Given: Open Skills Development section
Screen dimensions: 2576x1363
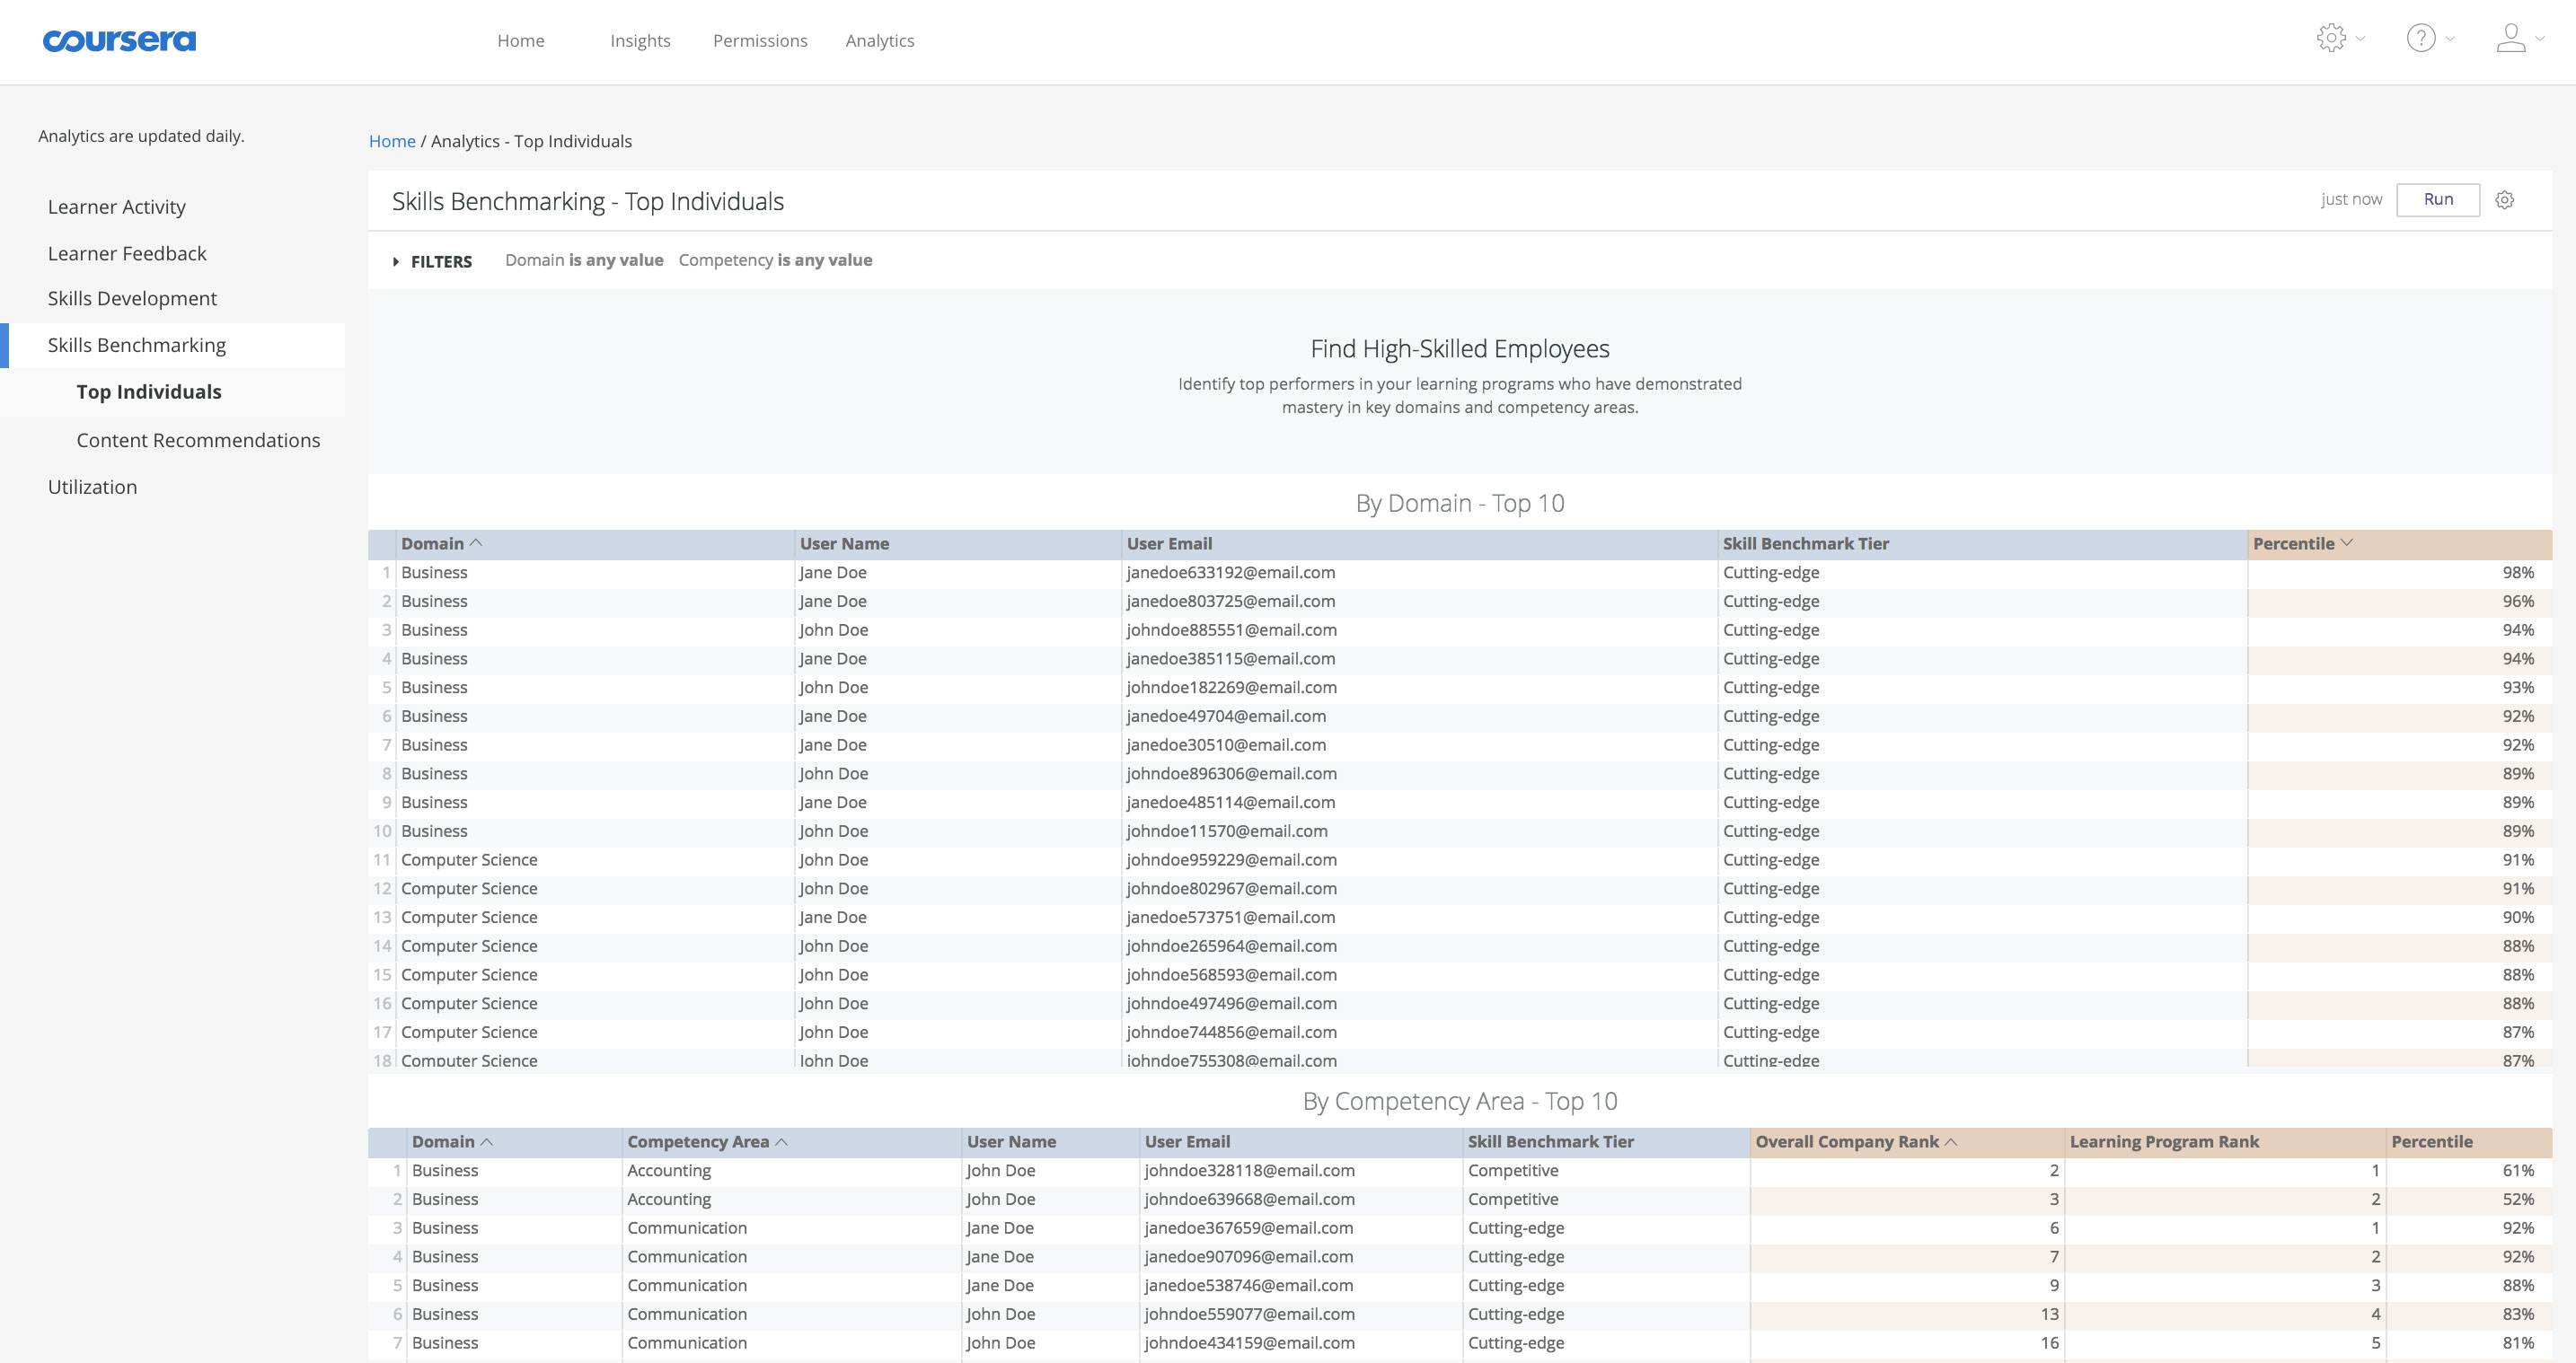Looking at the screenshot, I should pos(132,298).
